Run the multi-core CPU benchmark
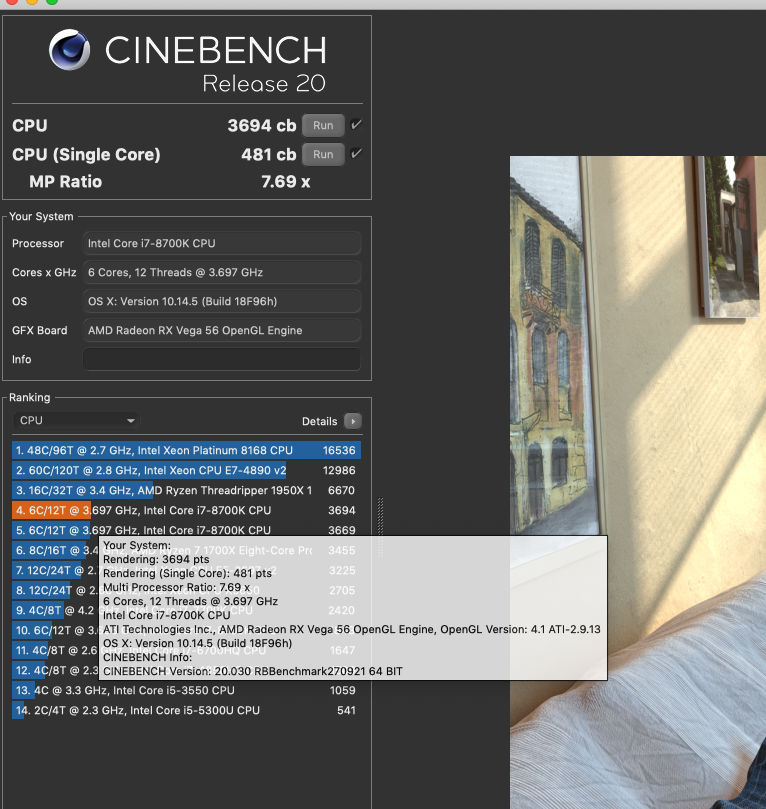The image size is (766, 809). pos(323,125)
